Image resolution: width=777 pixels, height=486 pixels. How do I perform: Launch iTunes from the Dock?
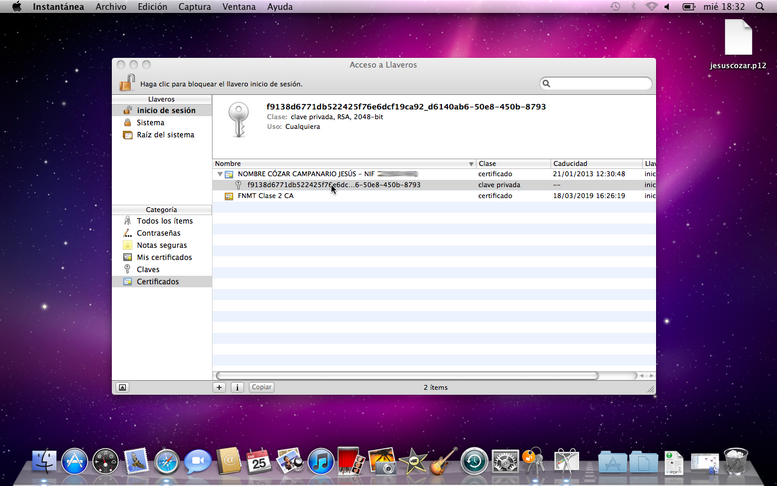pyautogui.click(x=321, y=461)
